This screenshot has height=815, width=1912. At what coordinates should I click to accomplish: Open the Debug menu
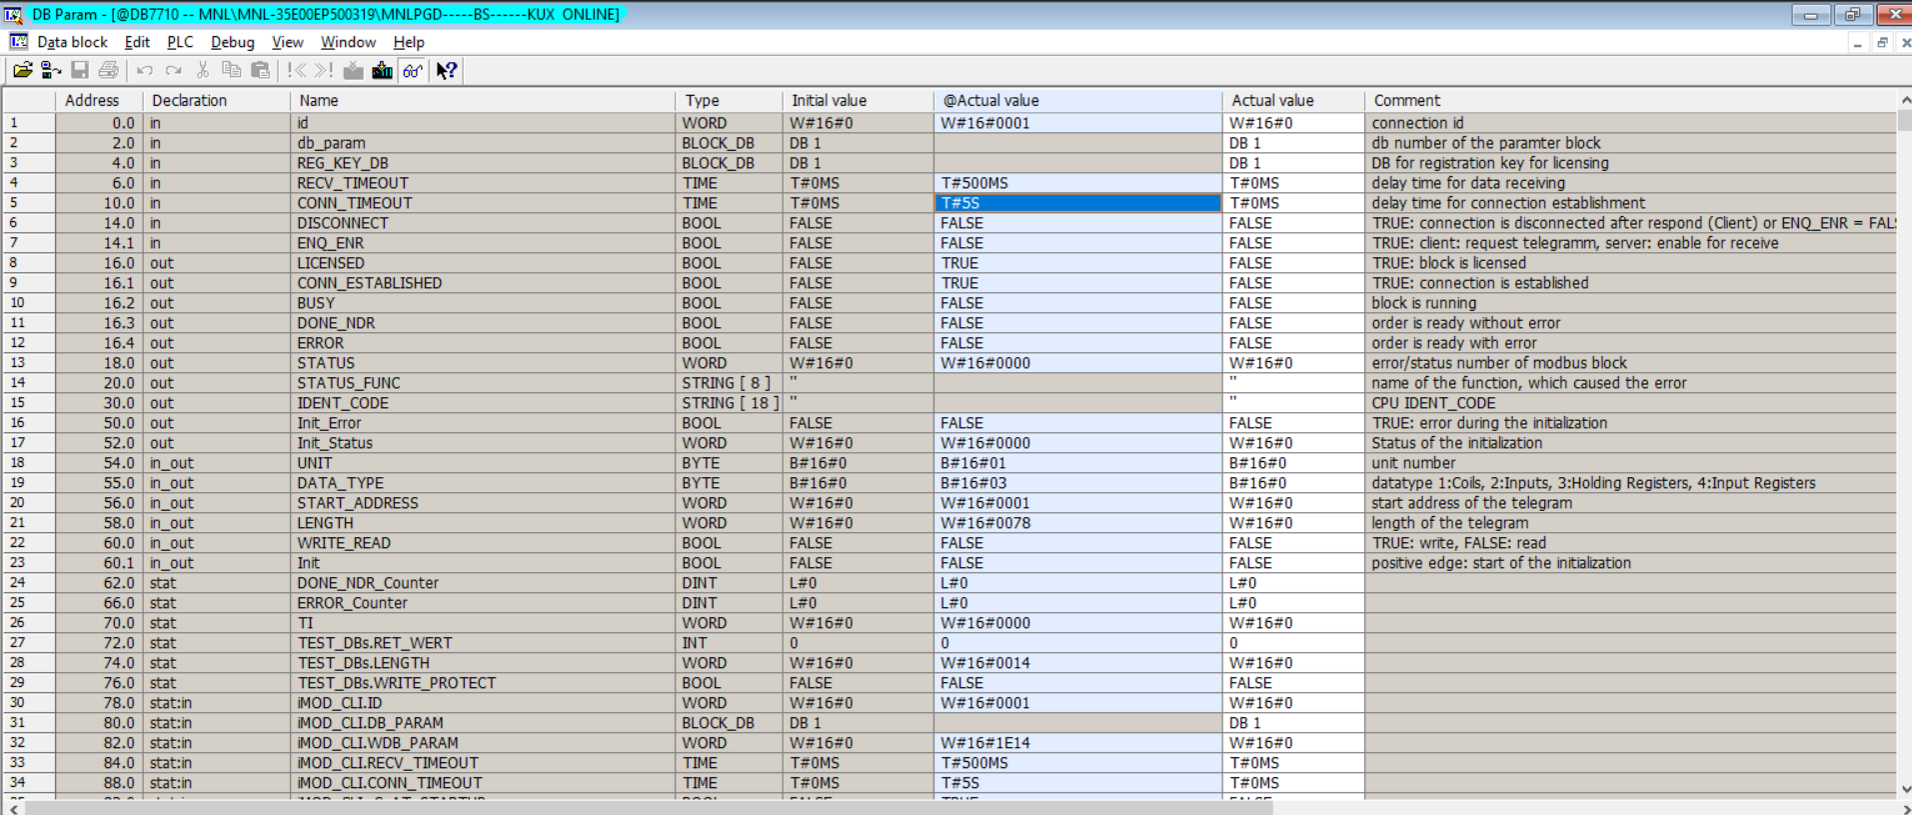(x=232, y=42)
